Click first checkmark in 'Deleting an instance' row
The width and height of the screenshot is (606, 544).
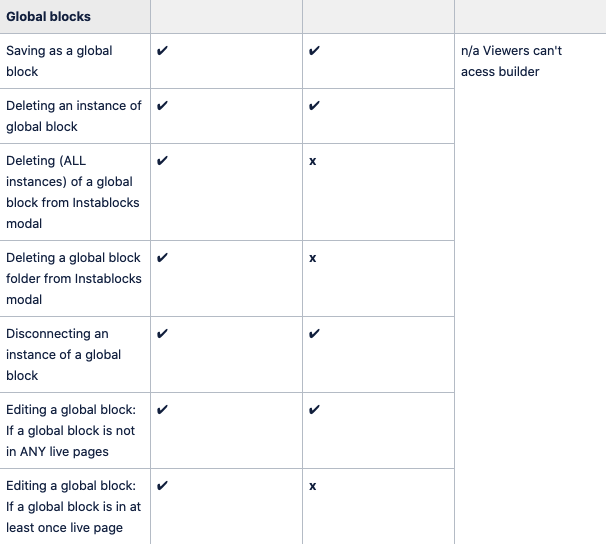162,105
